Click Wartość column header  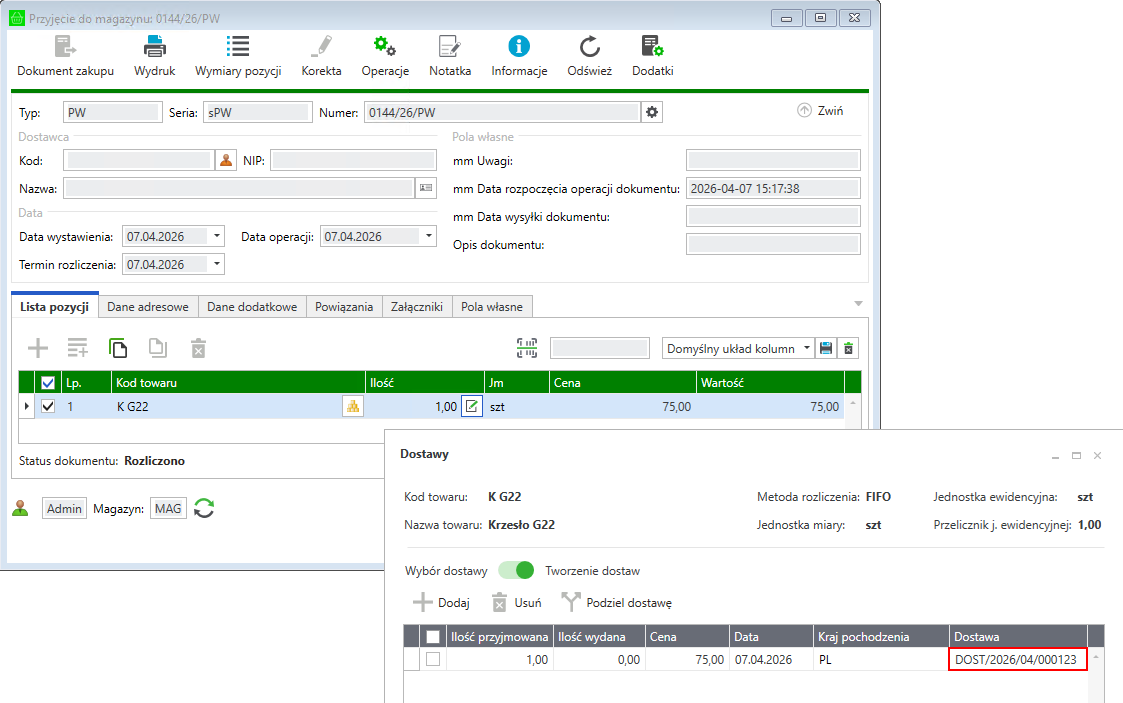(771, 383)
